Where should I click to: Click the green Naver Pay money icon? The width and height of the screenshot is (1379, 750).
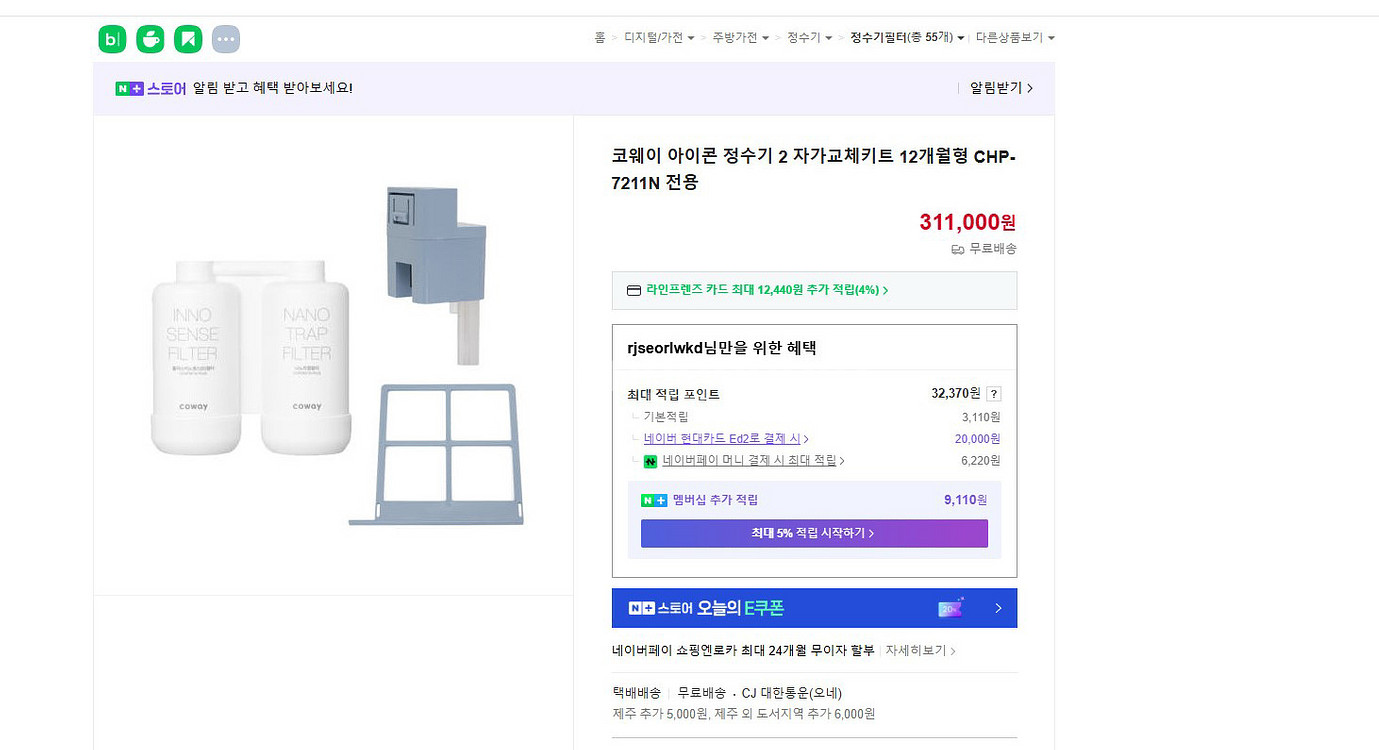650,461
